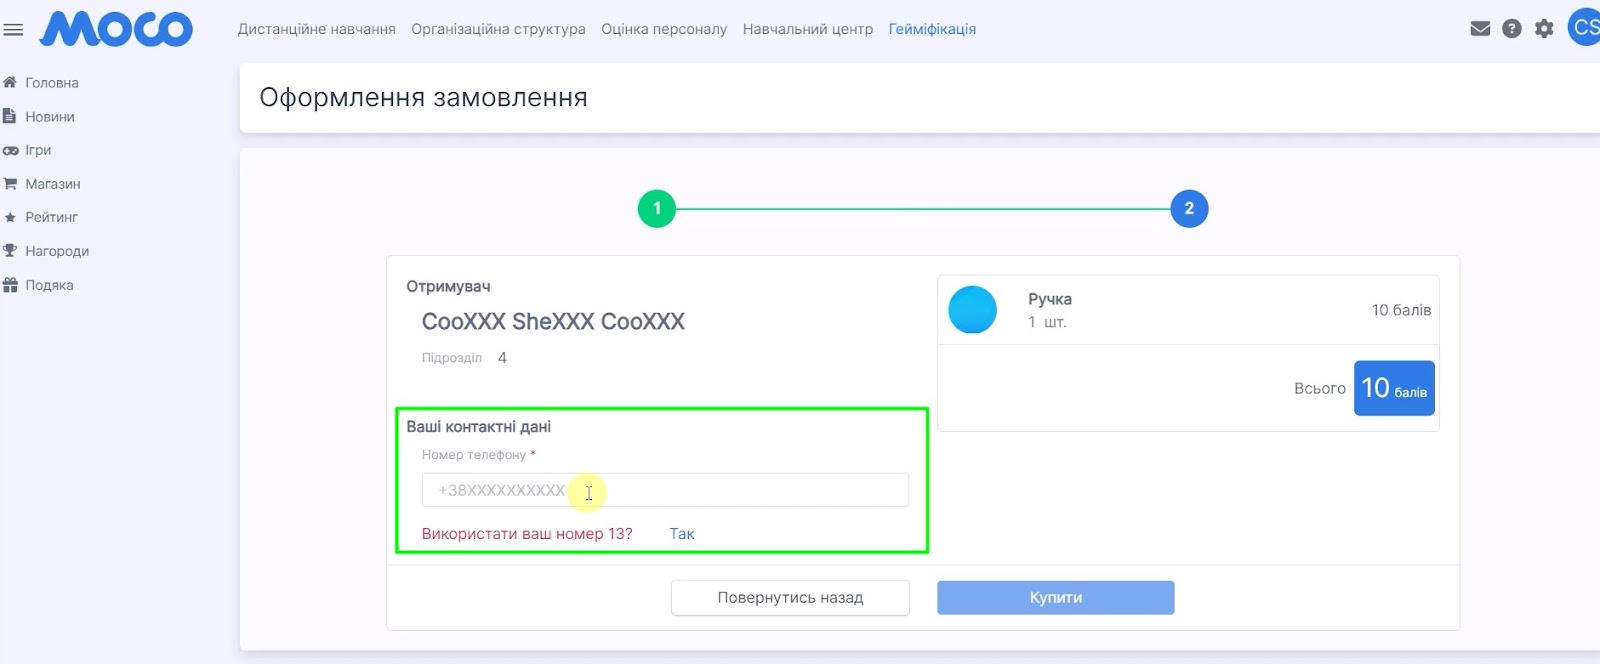Open Дистанційне навчання top menu
Screen dimensions: 1600x664
pyautogui.click(x=316, y=29)
